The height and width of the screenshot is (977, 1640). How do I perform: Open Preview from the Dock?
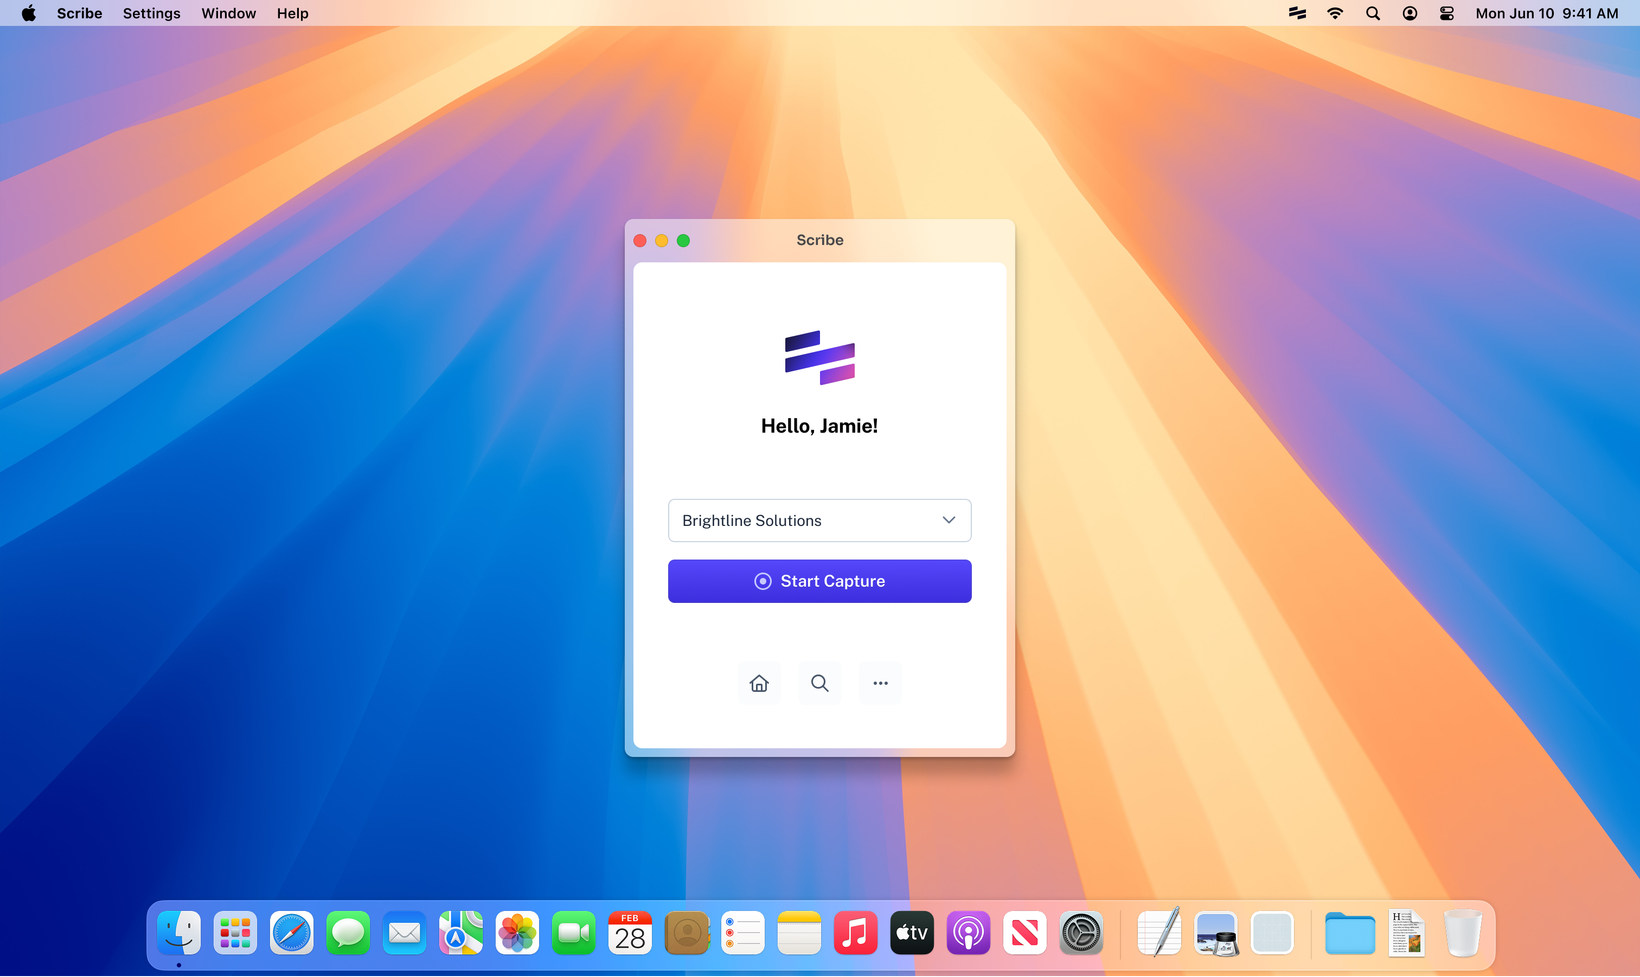[x=1216, y=934]
